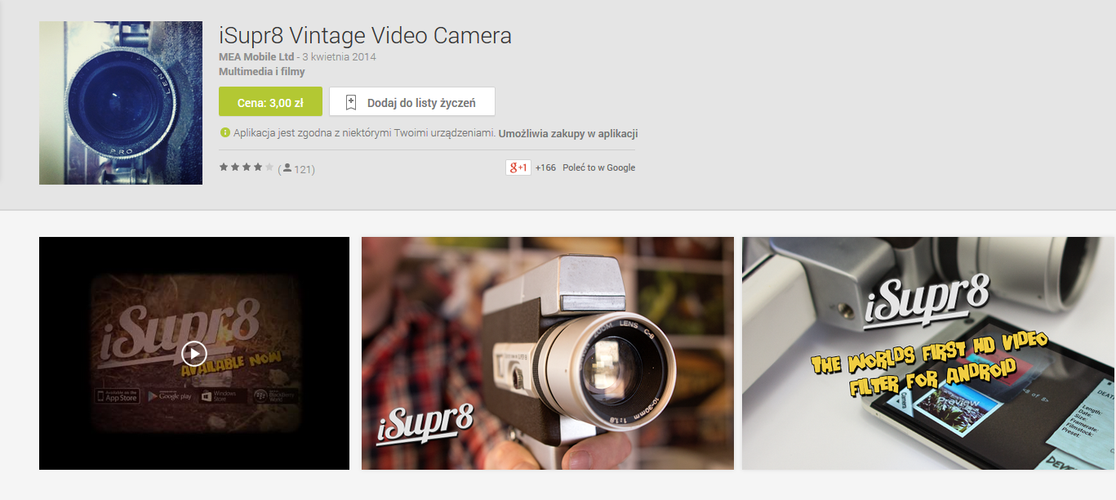Screen dimensions: 1116x500
Task: Open the vintage camera screenshot
Action: tap(547, 353)
